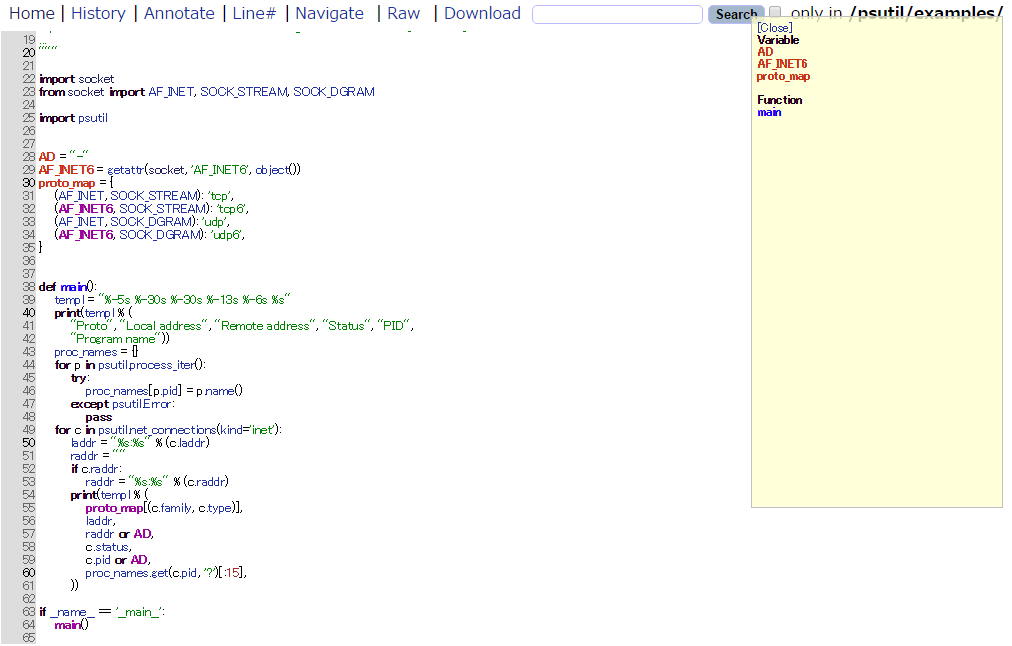Jump to variable AD in navigation popup
This screenshot has width=1012, height=646.
coord(765,52)
